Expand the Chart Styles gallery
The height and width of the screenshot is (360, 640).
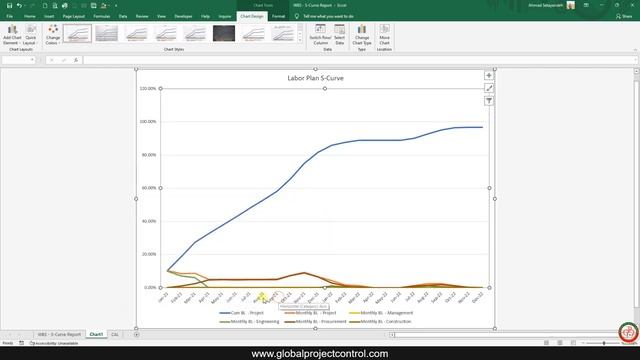pos(300,40)
